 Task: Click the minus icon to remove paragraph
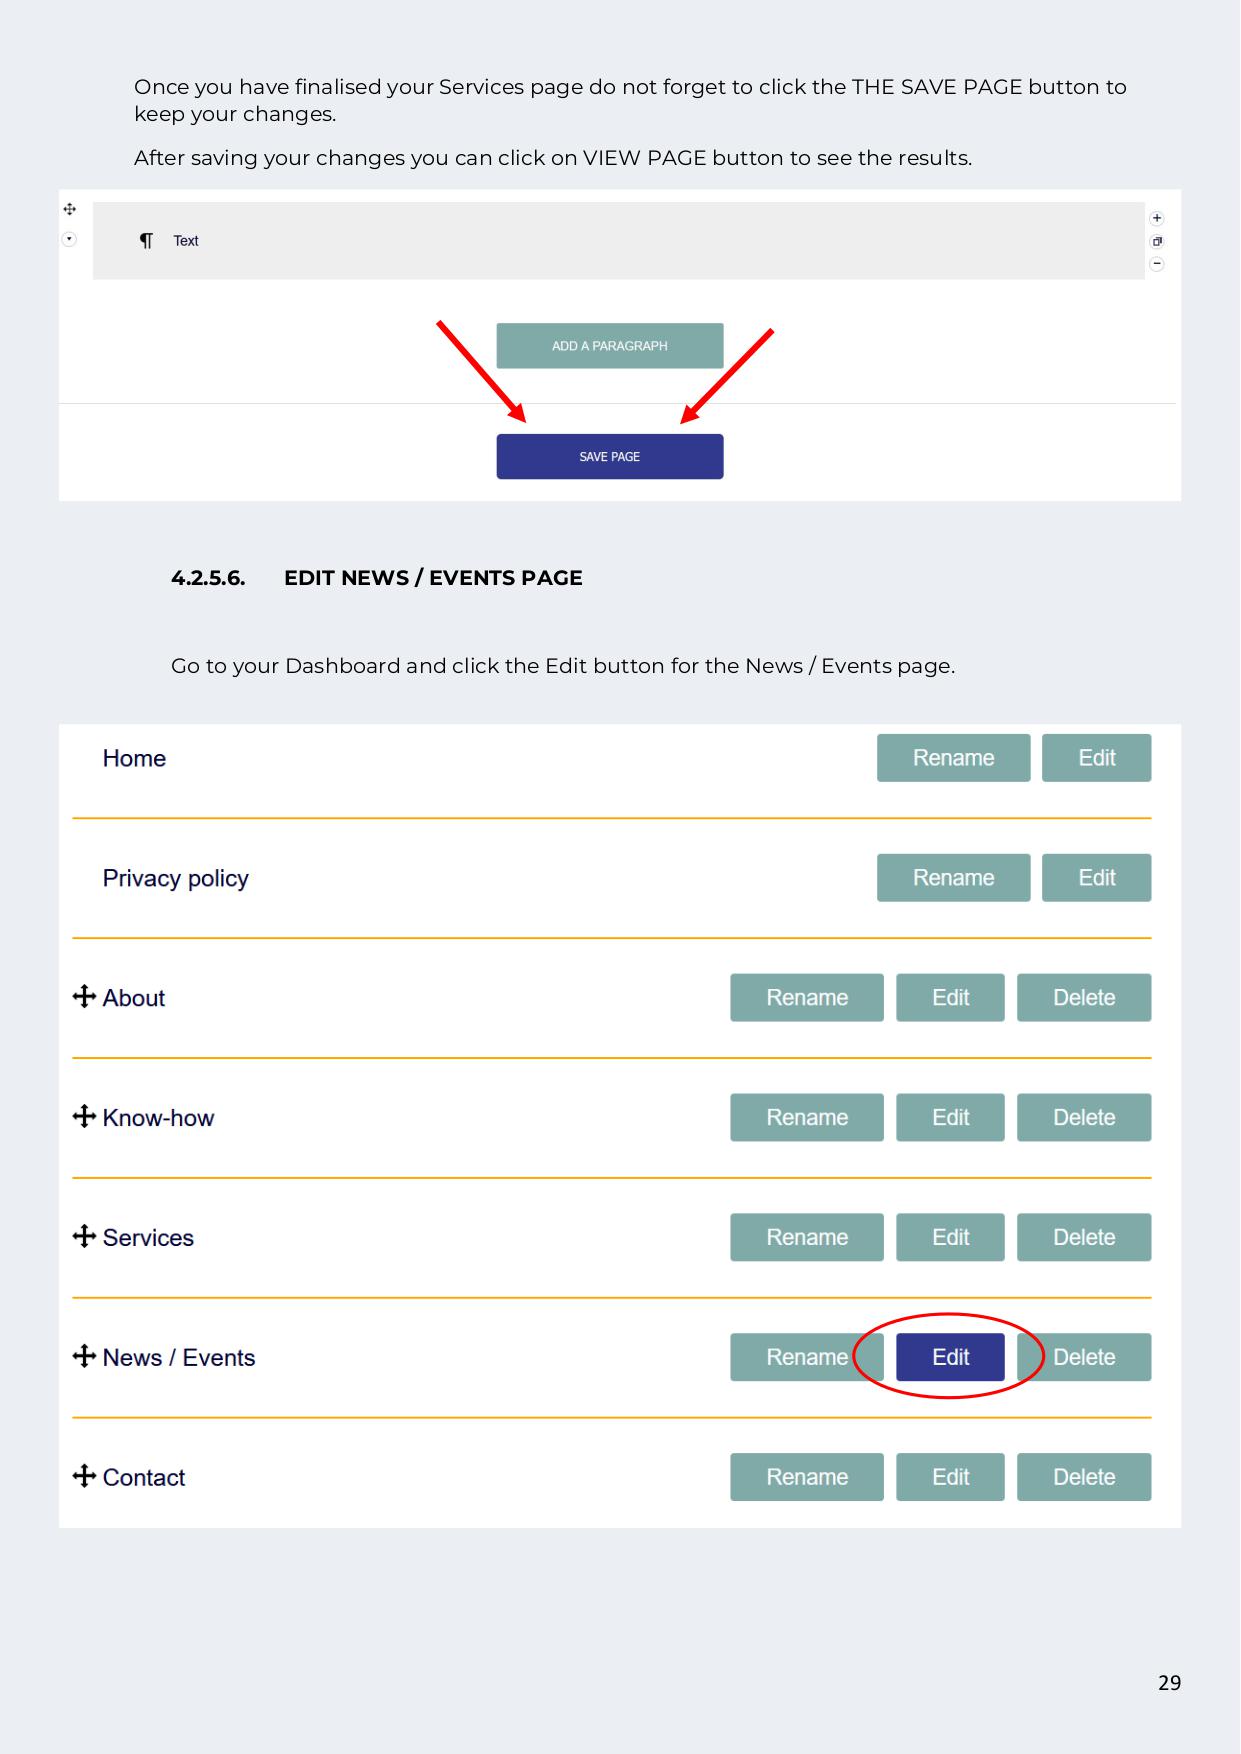(x=1157, y=264)
